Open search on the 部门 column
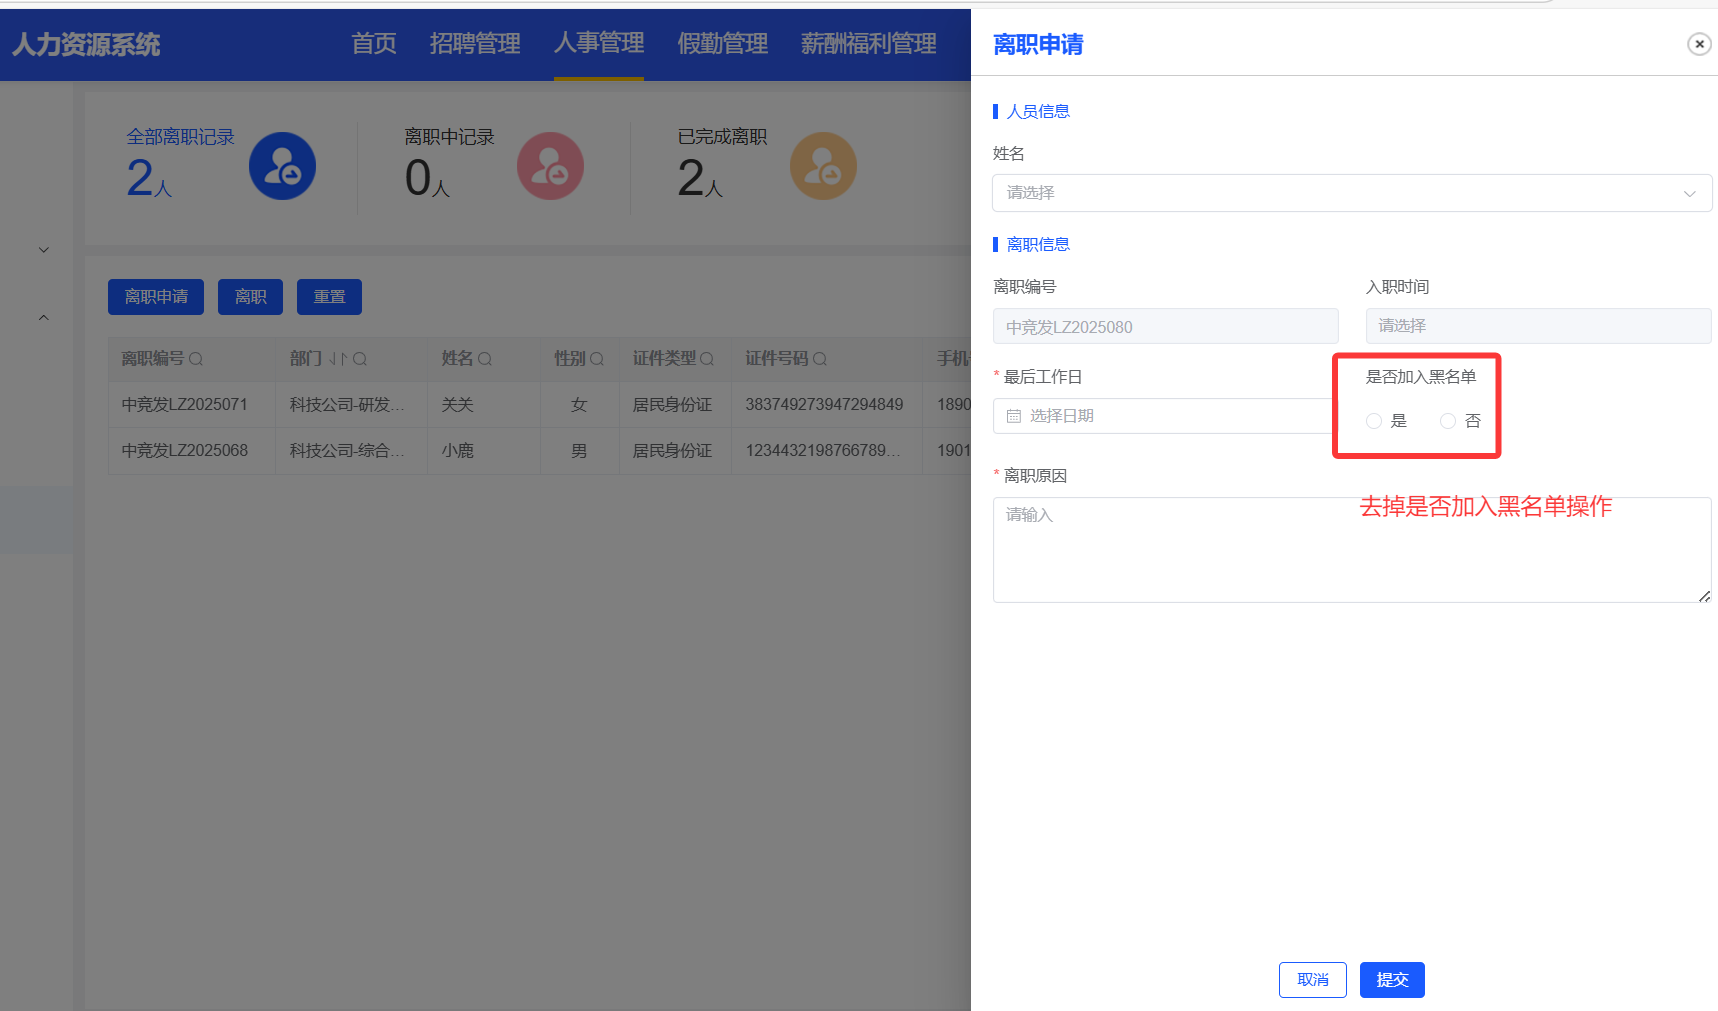The width and height of the screenshot is (1718, 1011). coord(360,359)
